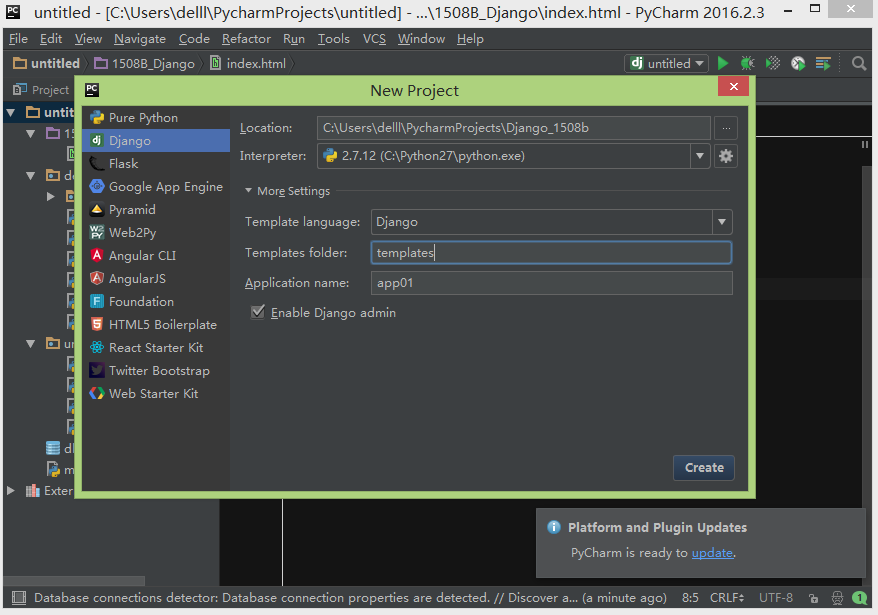Open the Refactor menu
Viewport: 878px width, 615px height.
point(246,39)
